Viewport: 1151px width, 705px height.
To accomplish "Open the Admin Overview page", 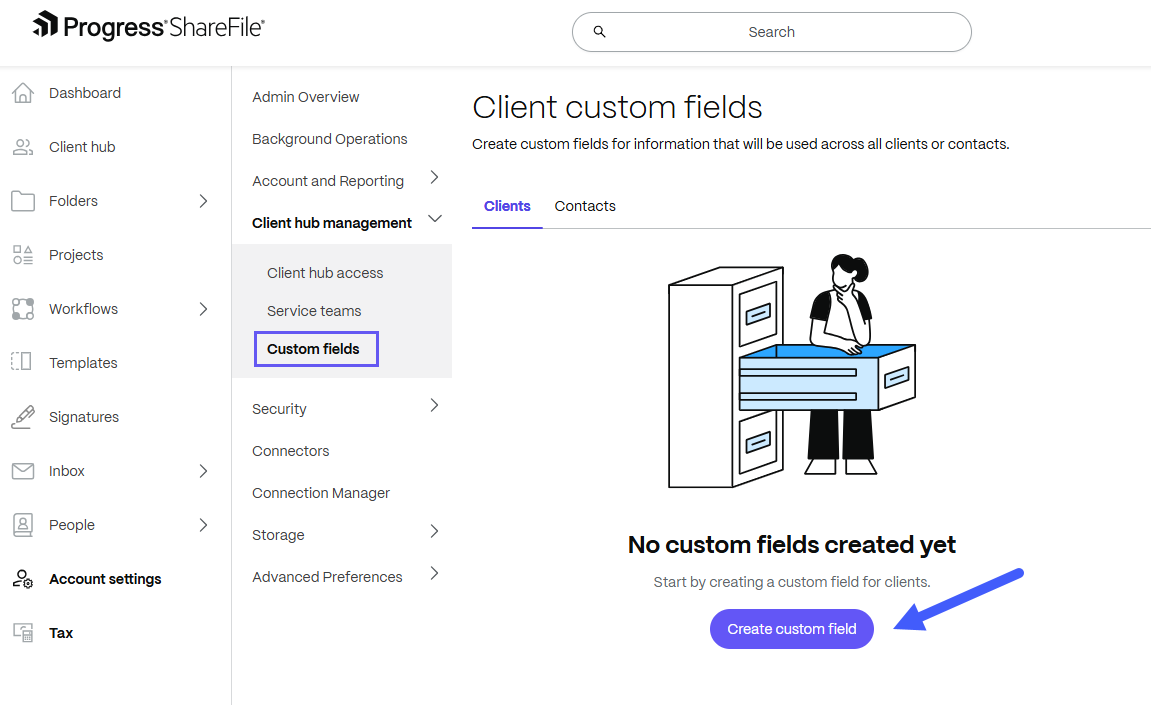I will coord(305,96).
